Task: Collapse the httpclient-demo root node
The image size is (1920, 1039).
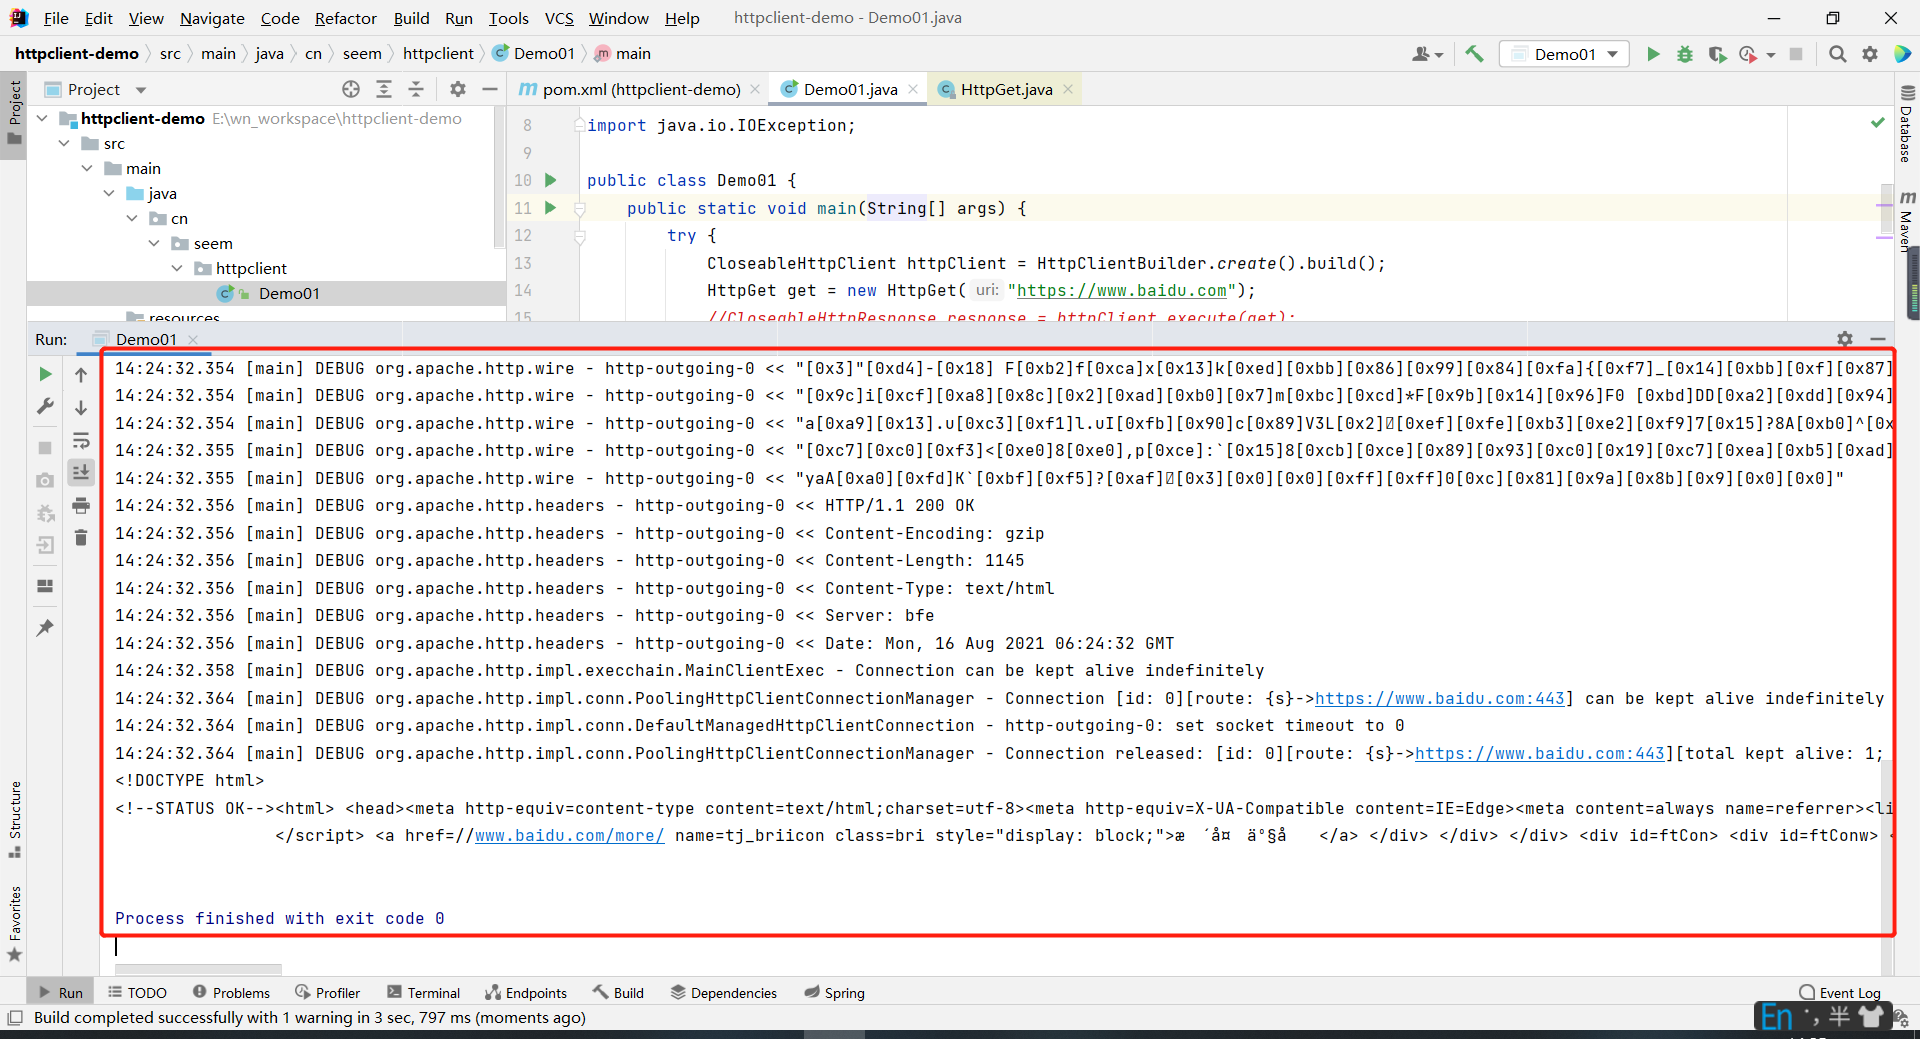Action: click(x=43, y=118)
